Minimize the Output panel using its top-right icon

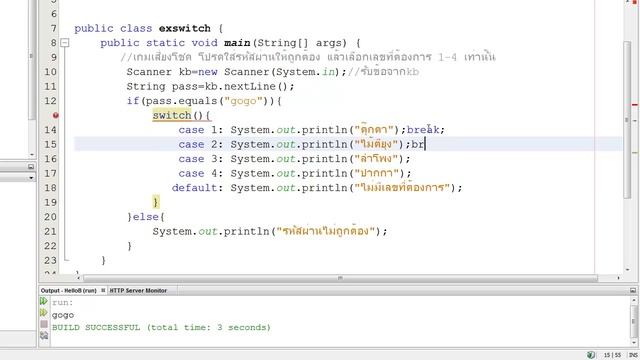click(633, 290)
